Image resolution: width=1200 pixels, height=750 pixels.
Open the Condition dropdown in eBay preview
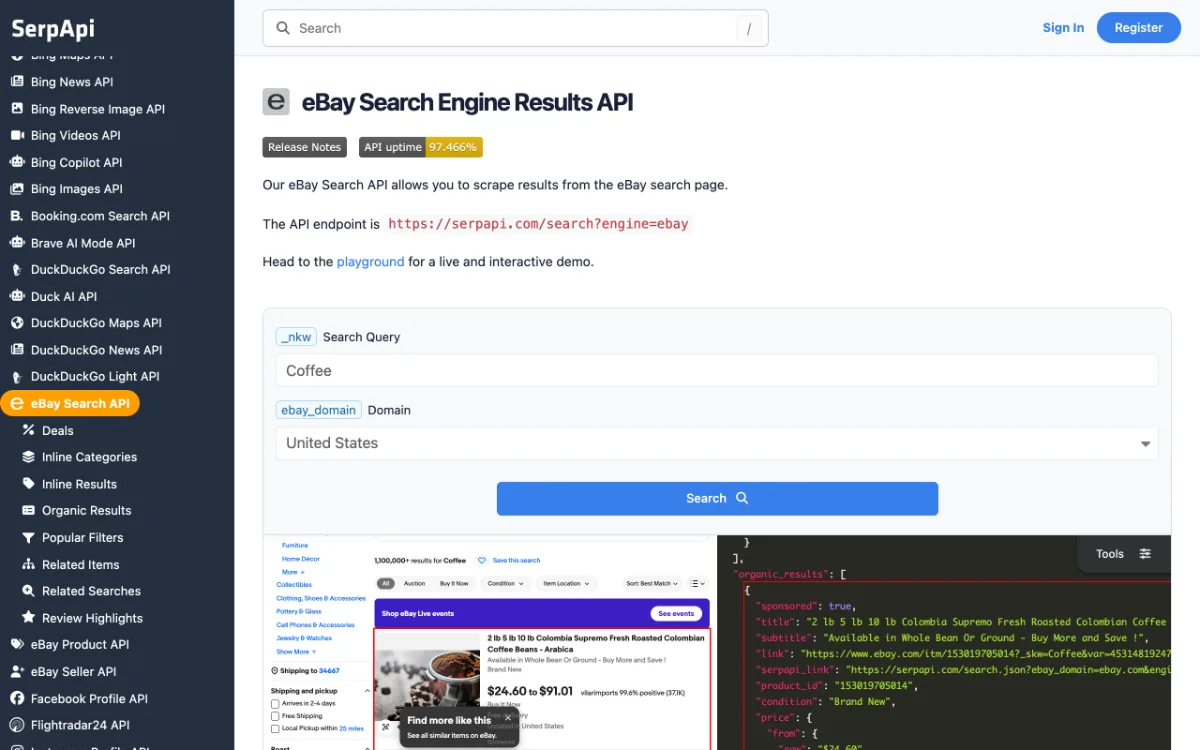click(x=505, y=583)
